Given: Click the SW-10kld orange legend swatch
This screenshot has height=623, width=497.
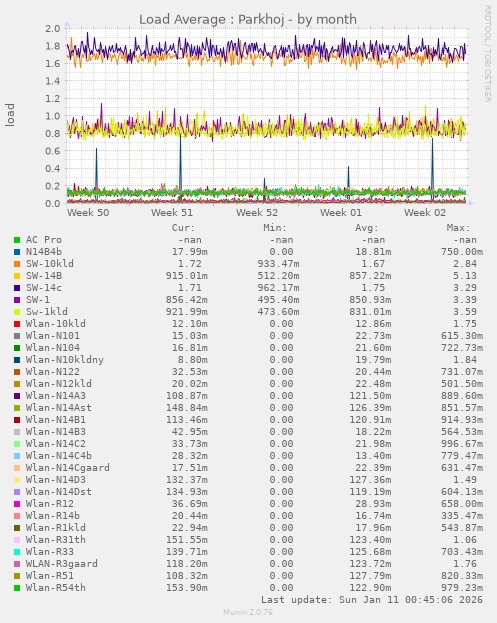Looking at the screenshot, I should (17, 264).
